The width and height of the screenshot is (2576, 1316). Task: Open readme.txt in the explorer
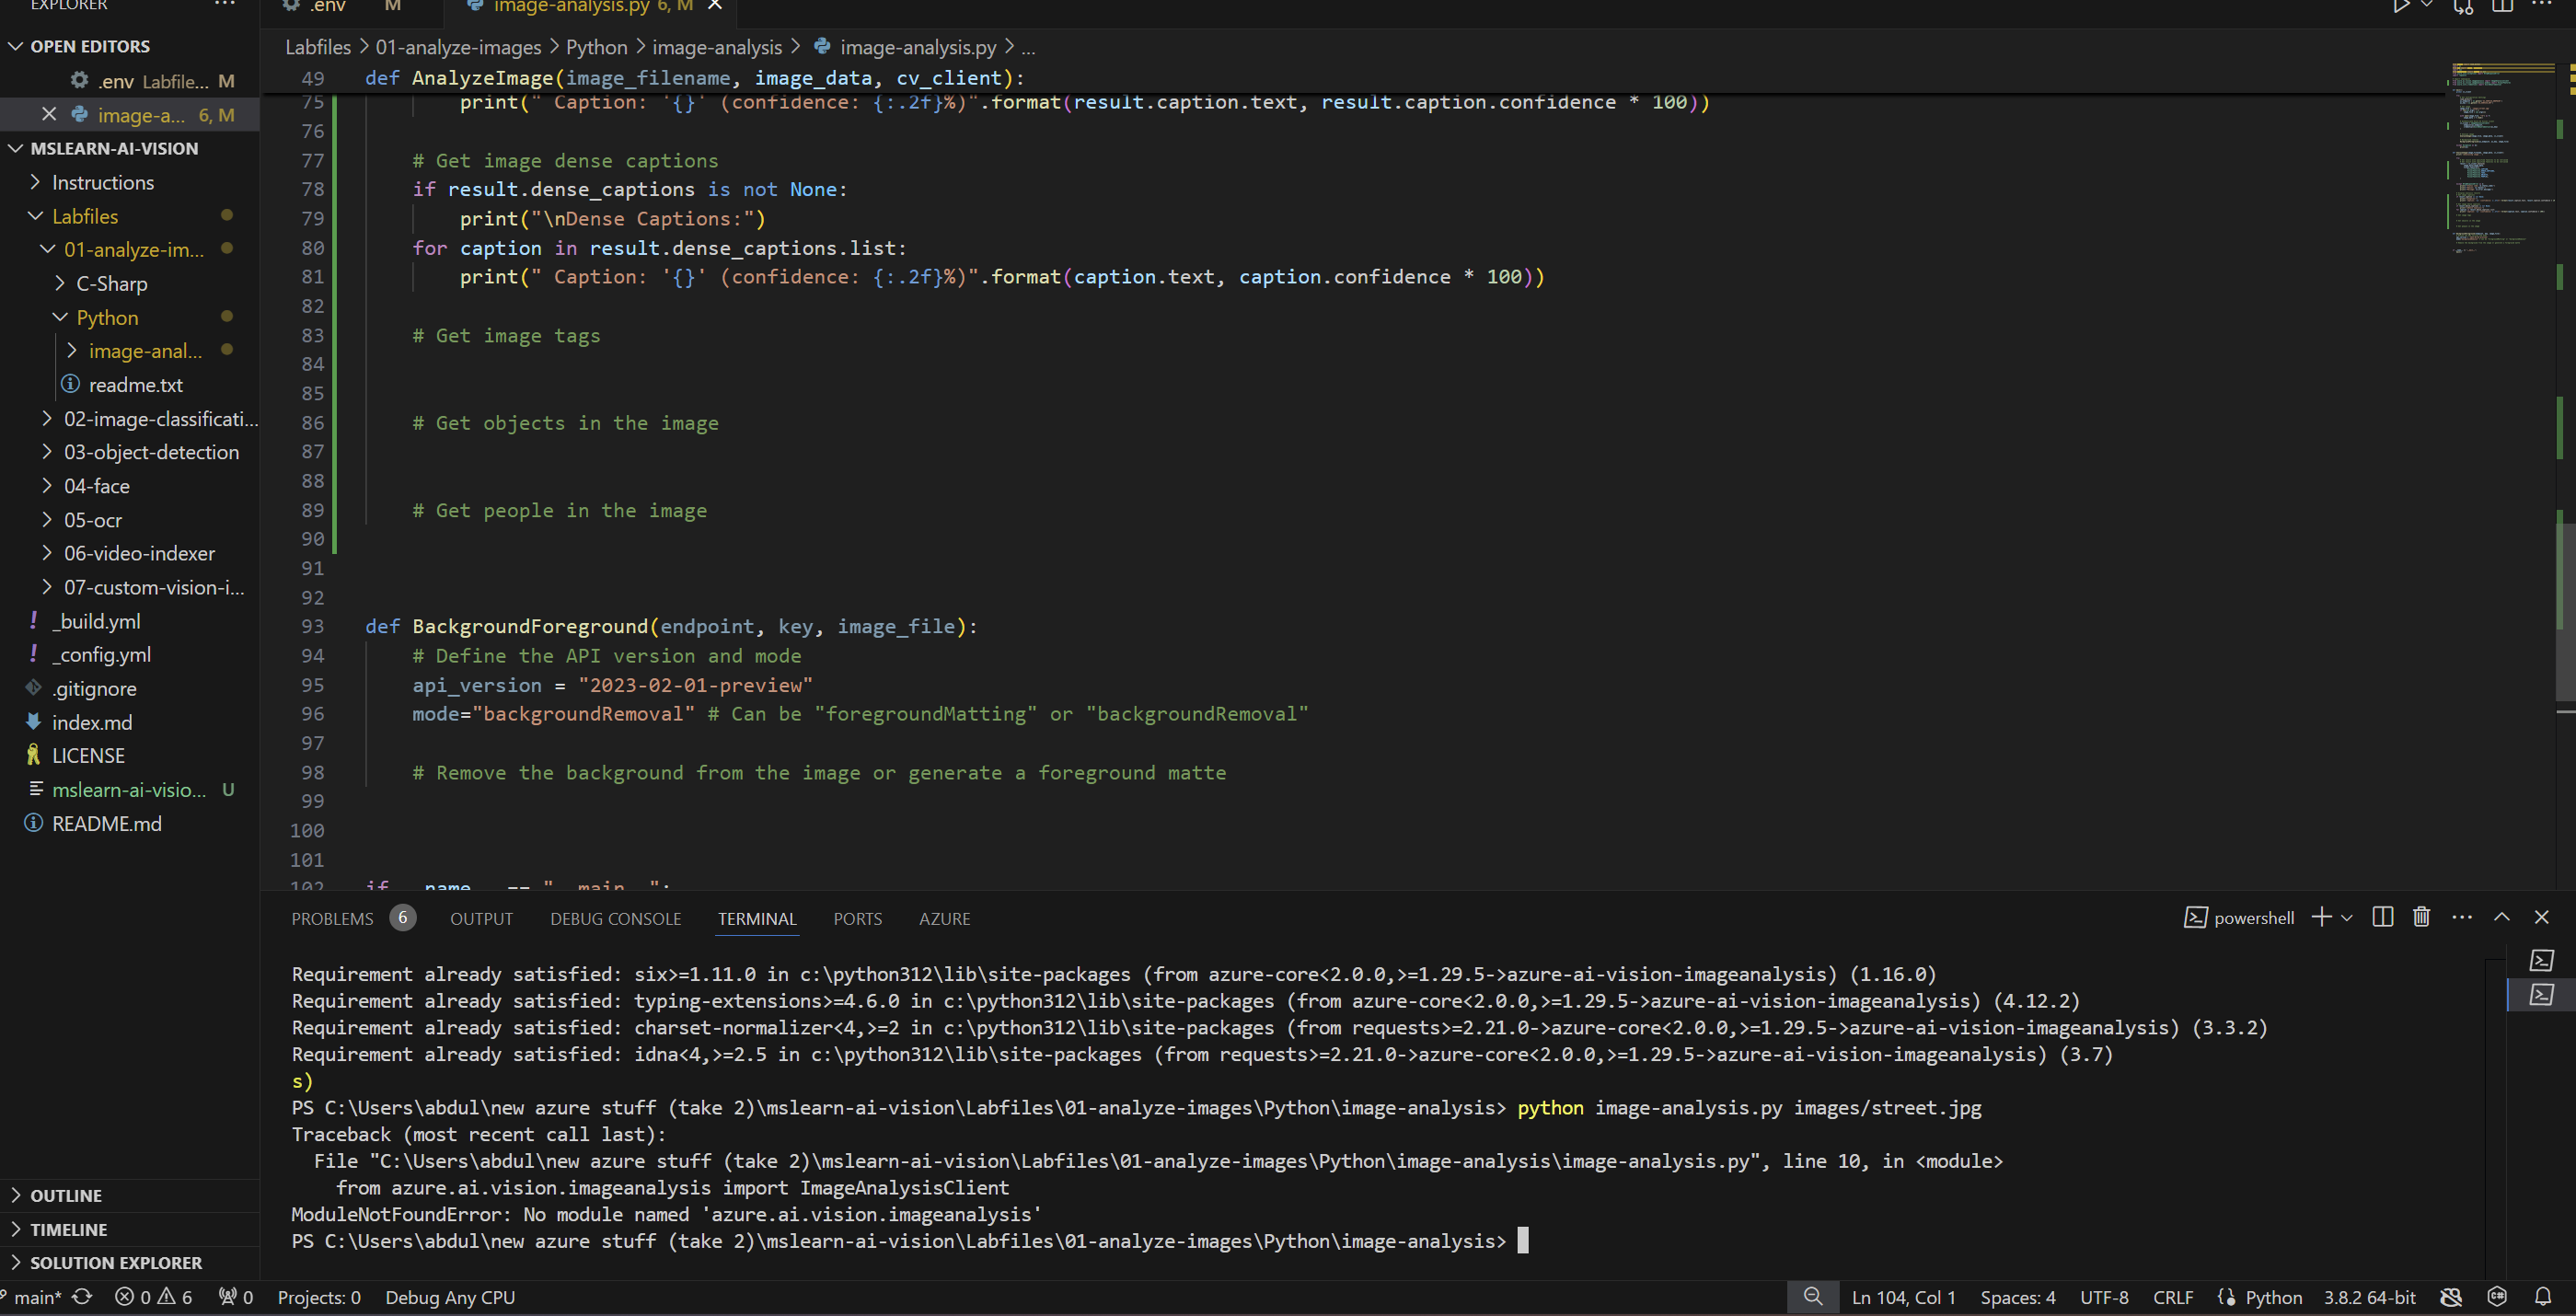tap(135, 385)
